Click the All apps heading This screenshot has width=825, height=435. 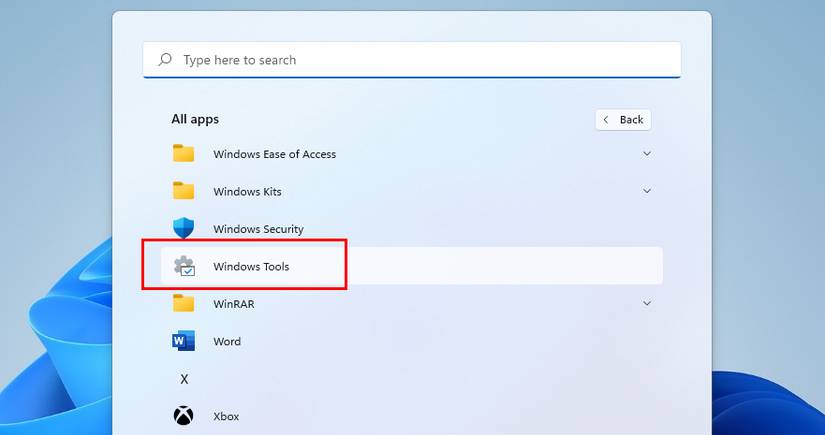tap(195, 119)
